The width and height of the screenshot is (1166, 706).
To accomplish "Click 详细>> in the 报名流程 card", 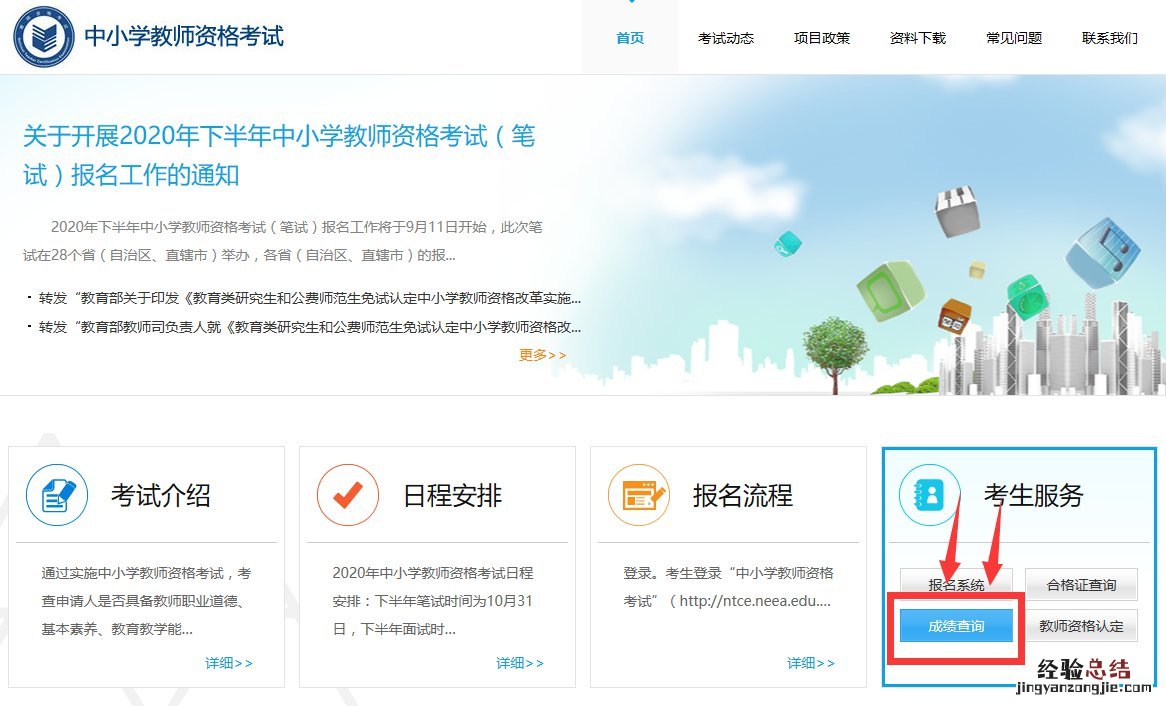I will click(811, 663).
